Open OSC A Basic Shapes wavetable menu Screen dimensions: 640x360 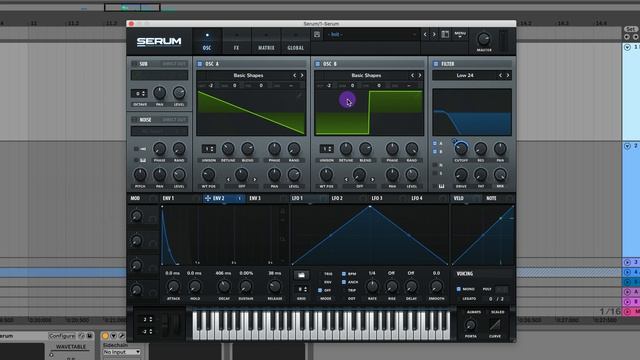248,76
